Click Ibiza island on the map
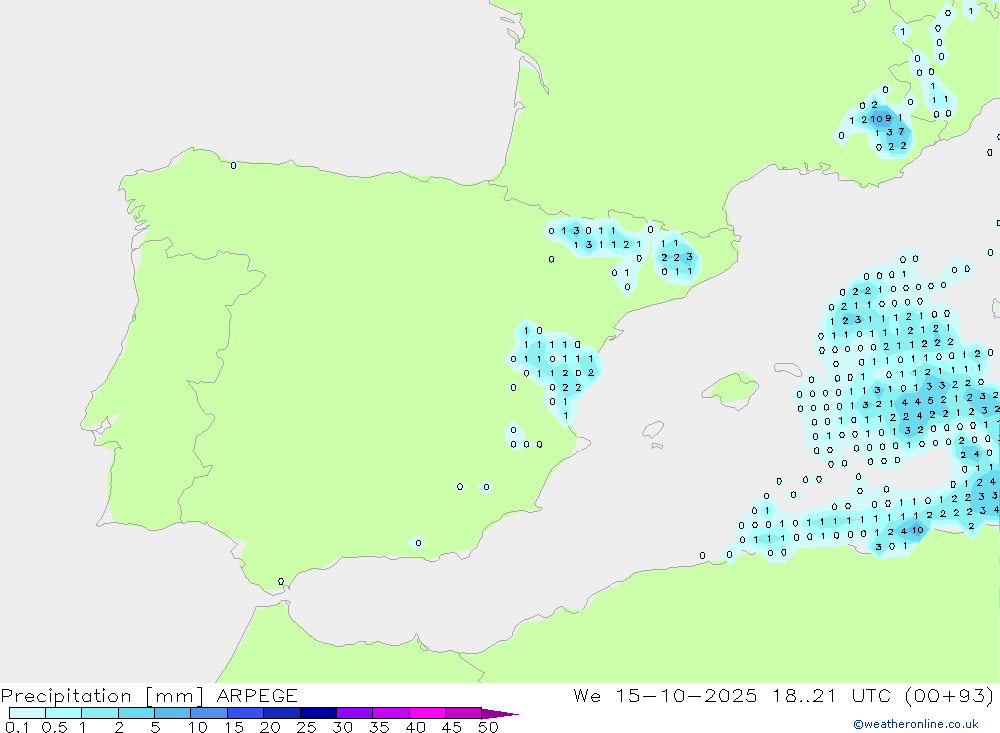 (x=652, y=430)
